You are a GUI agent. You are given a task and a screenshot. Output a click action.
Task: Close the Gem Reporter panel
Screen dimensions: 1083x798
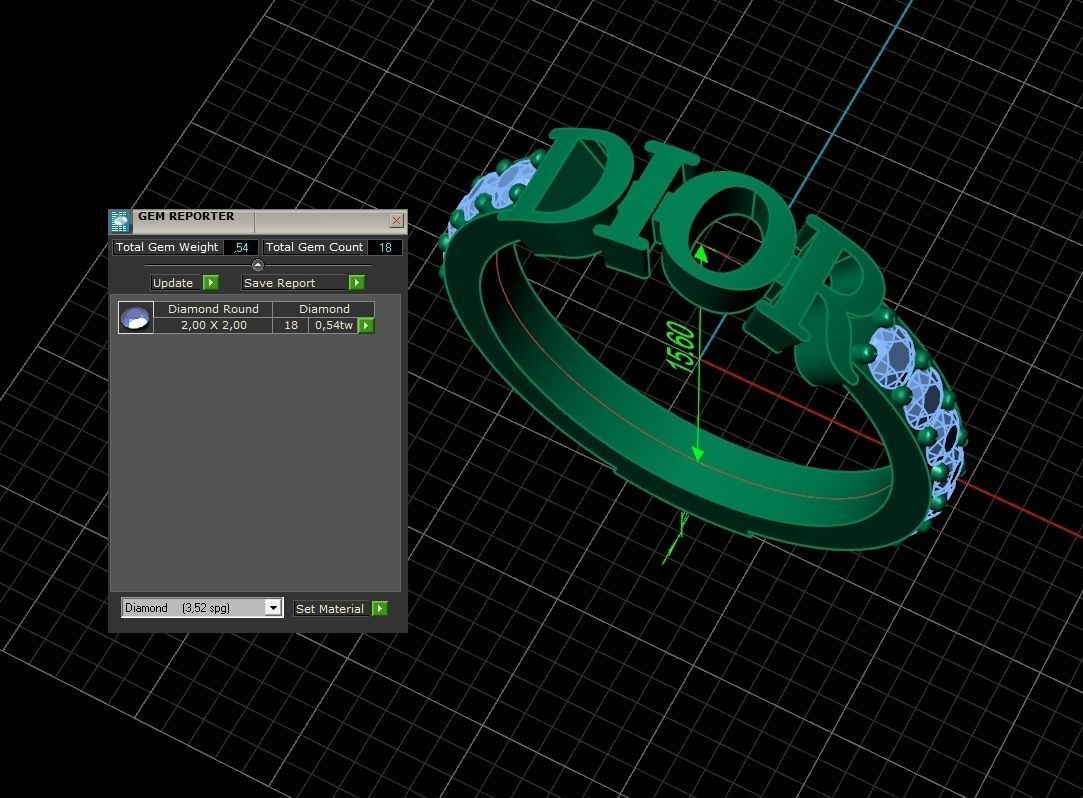396,220
